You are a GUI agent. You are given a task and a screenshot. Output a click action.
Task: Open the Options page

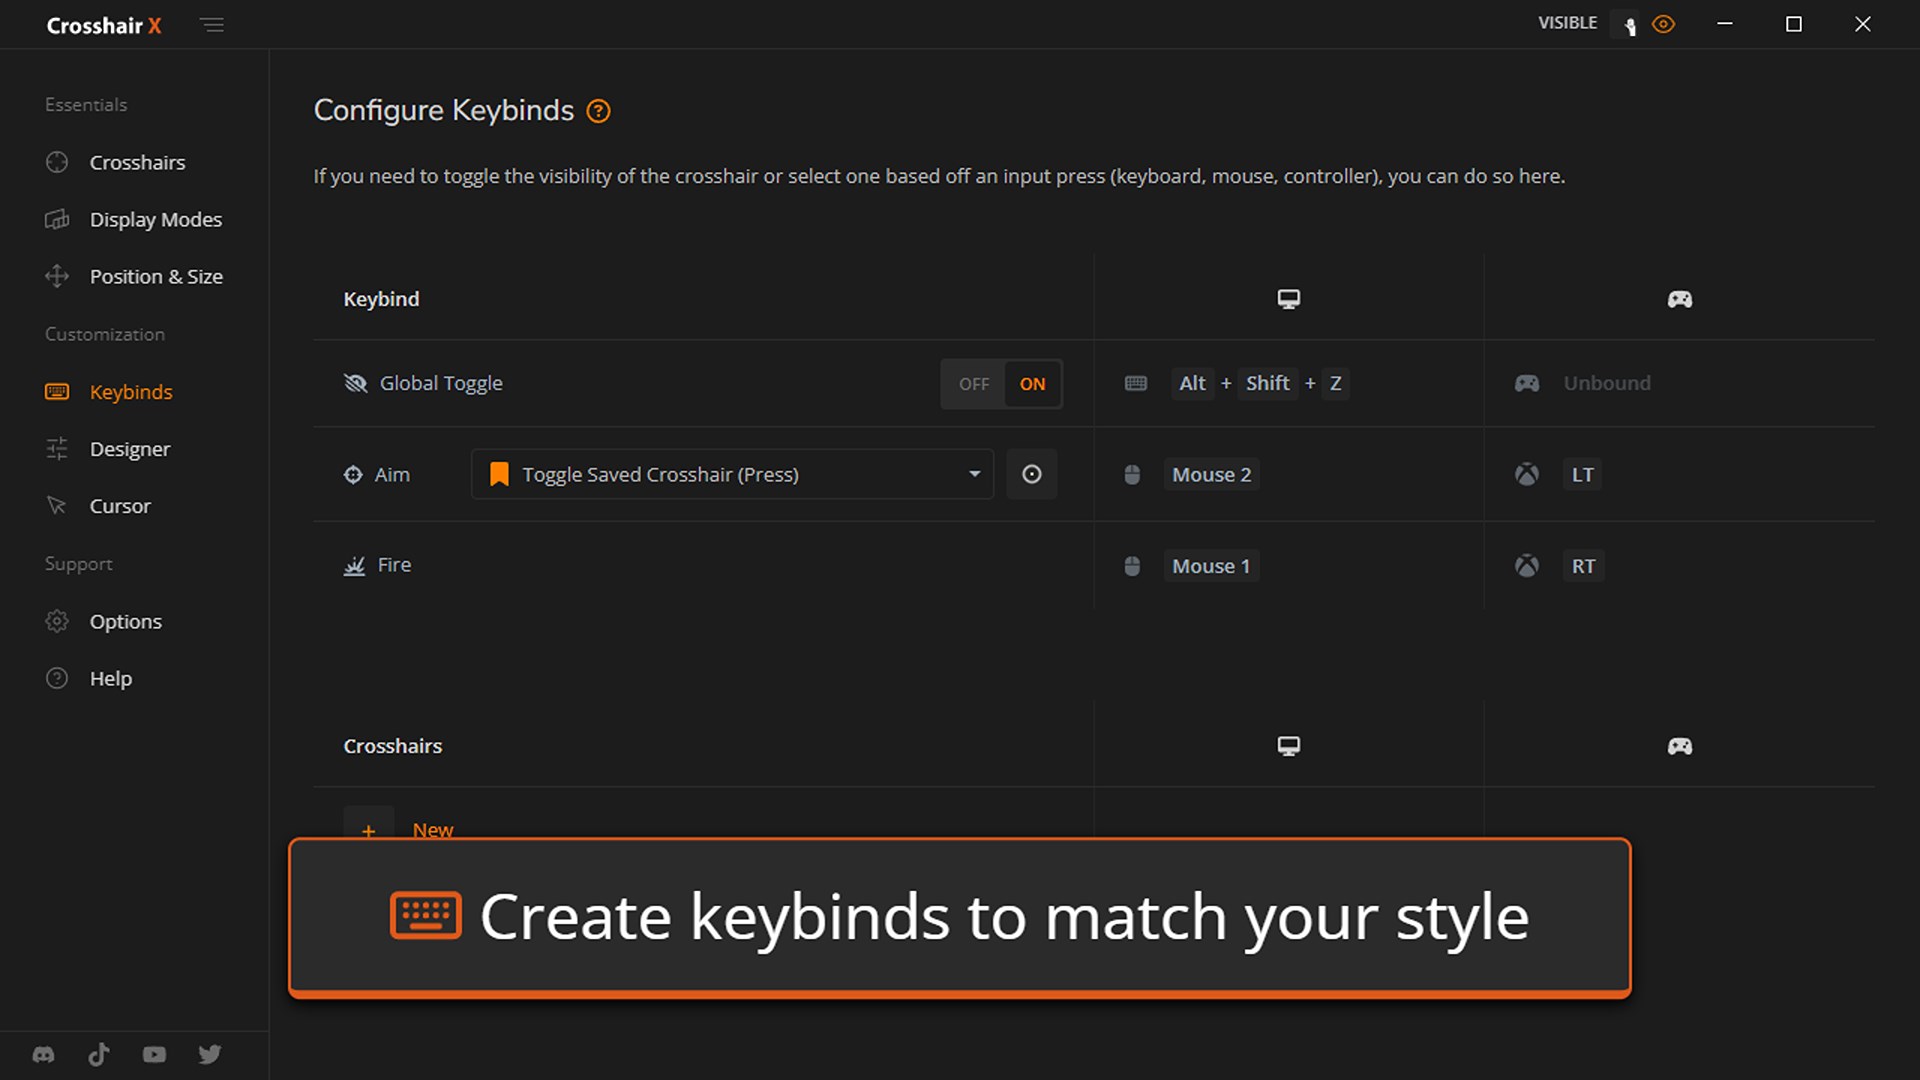(x=125, y=621)
